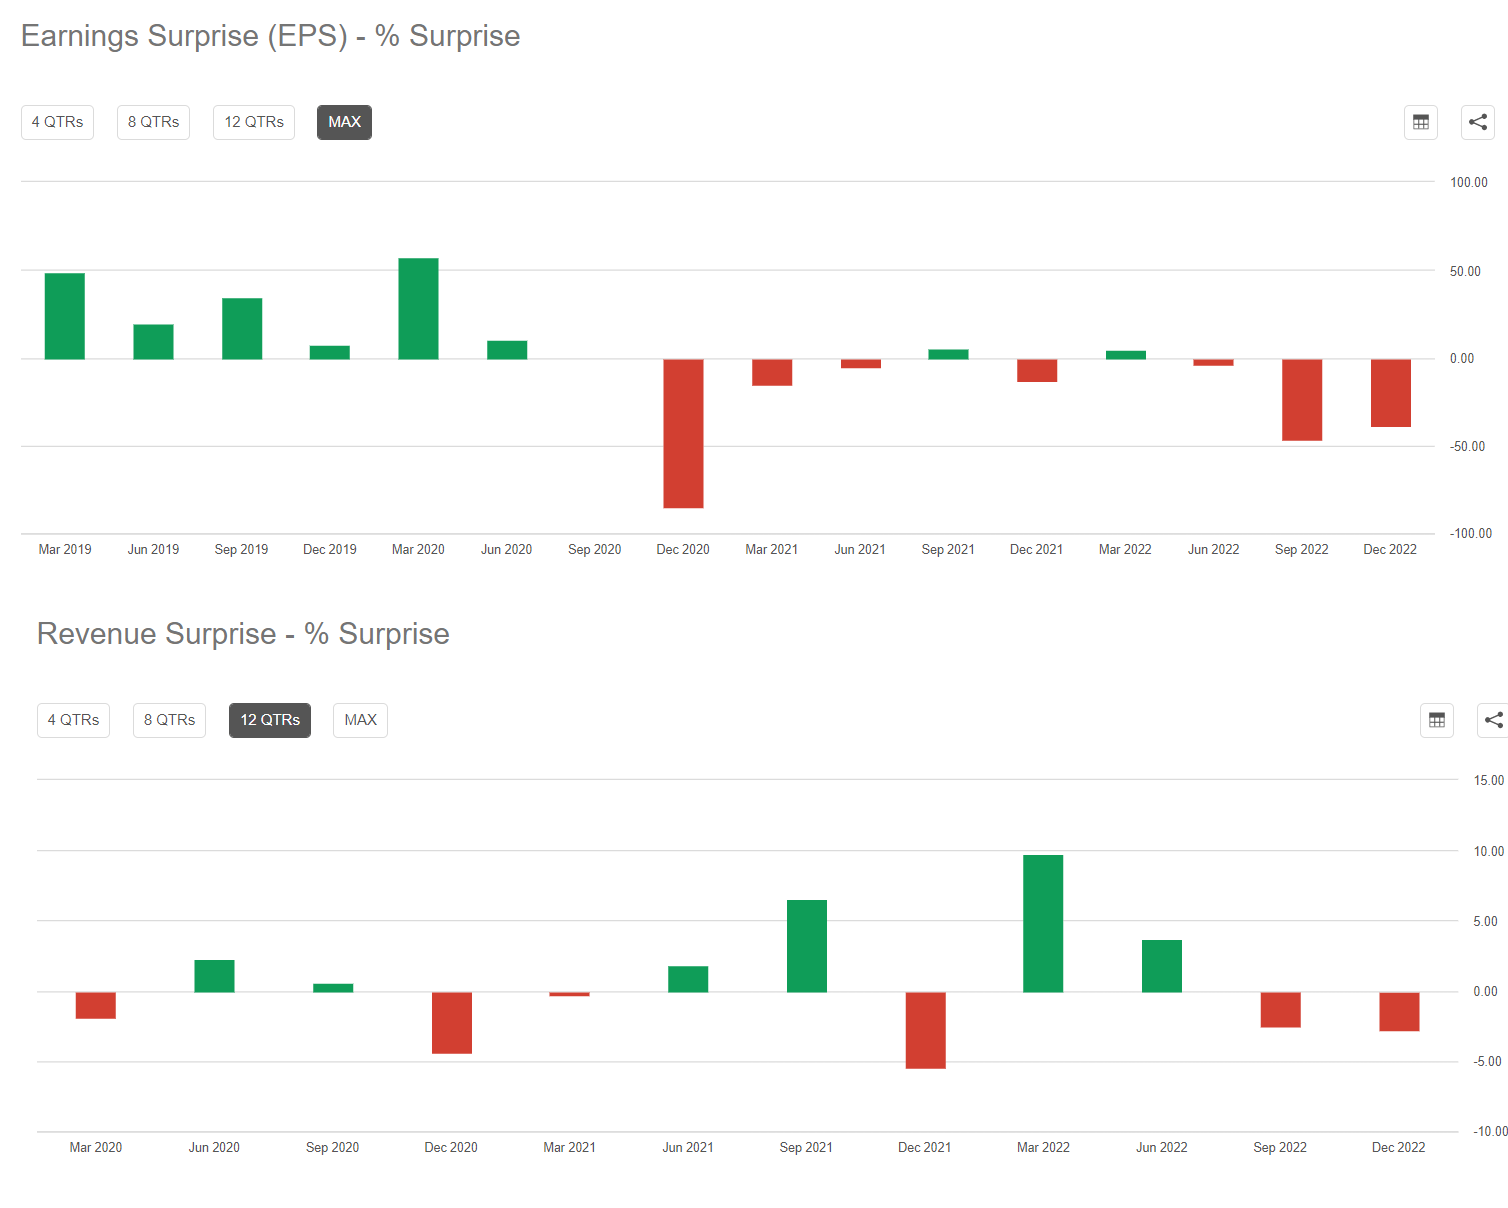Switch EPS chart to 12 QTRs view

click(x=253, y=122)
